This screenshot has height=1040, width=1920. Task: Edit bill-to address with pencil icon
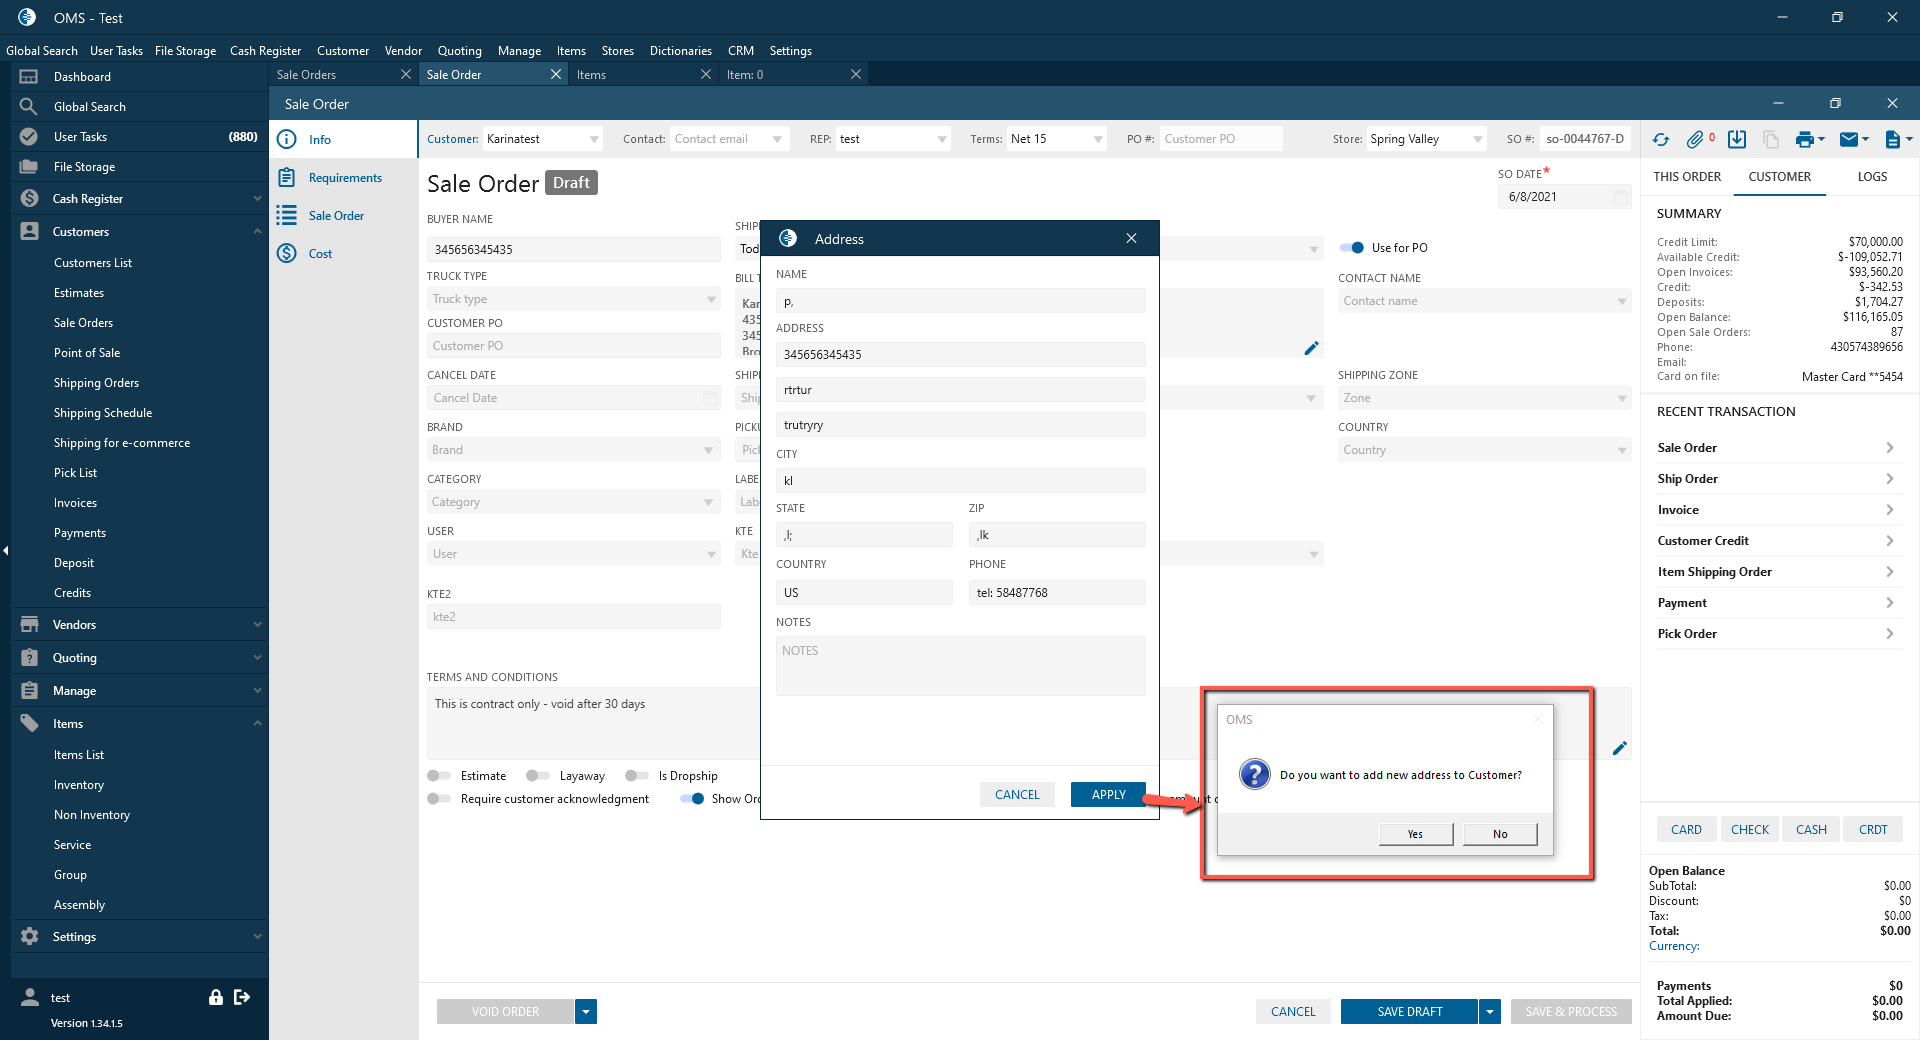1311,348
